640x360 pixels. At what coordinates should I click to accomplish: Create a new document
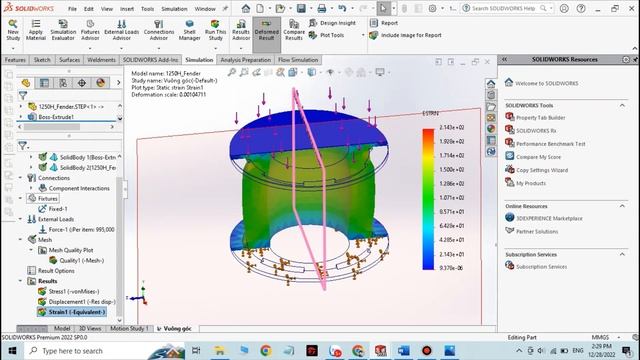coord(260,8)
